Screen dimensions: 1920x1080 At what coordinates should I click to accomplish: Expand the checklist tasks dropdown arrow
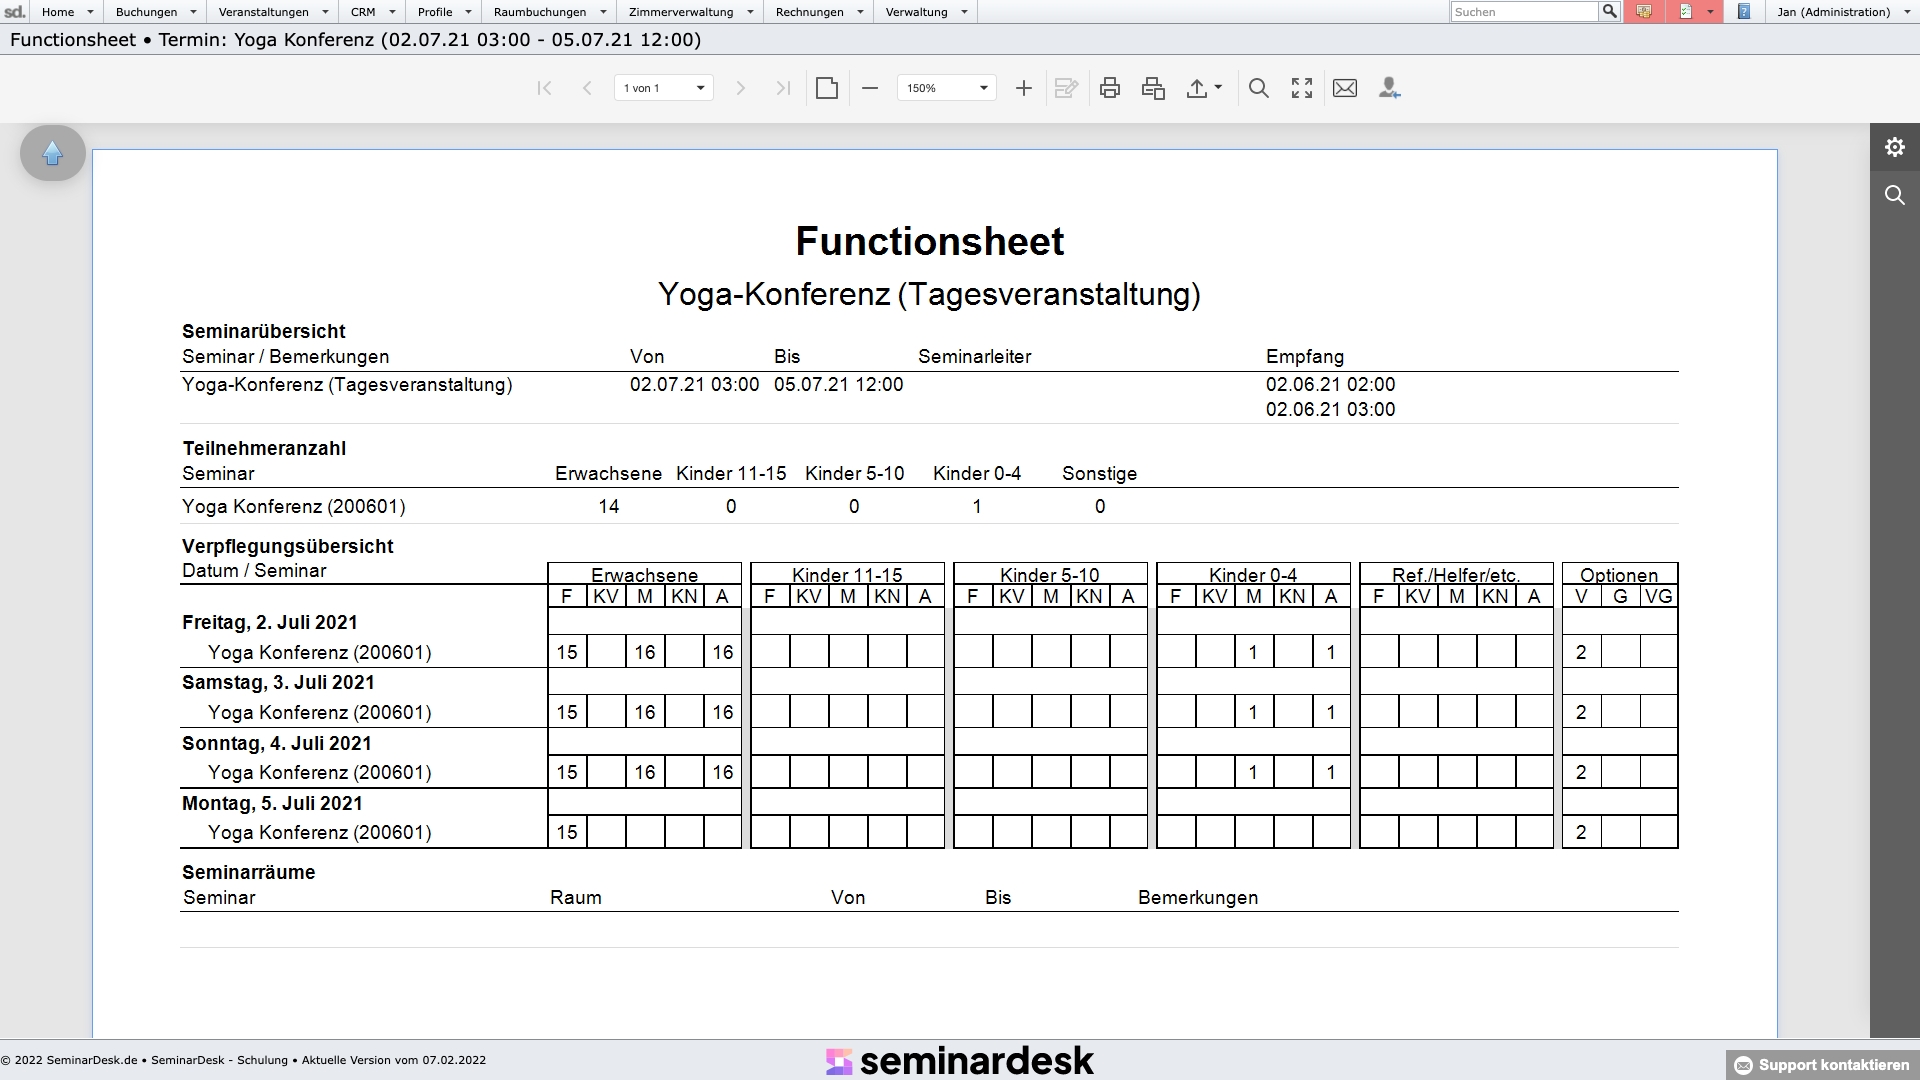[x=1711, y=12]
